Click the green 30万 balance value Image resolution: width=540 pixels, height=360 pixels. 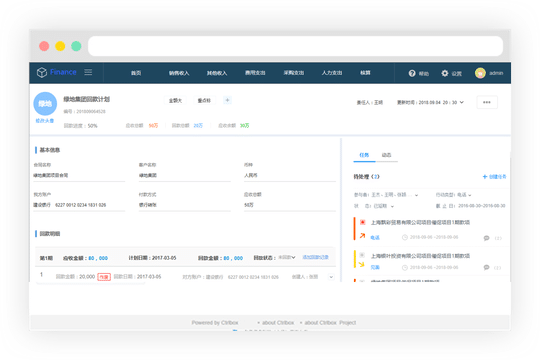click(x=245, y=125)
